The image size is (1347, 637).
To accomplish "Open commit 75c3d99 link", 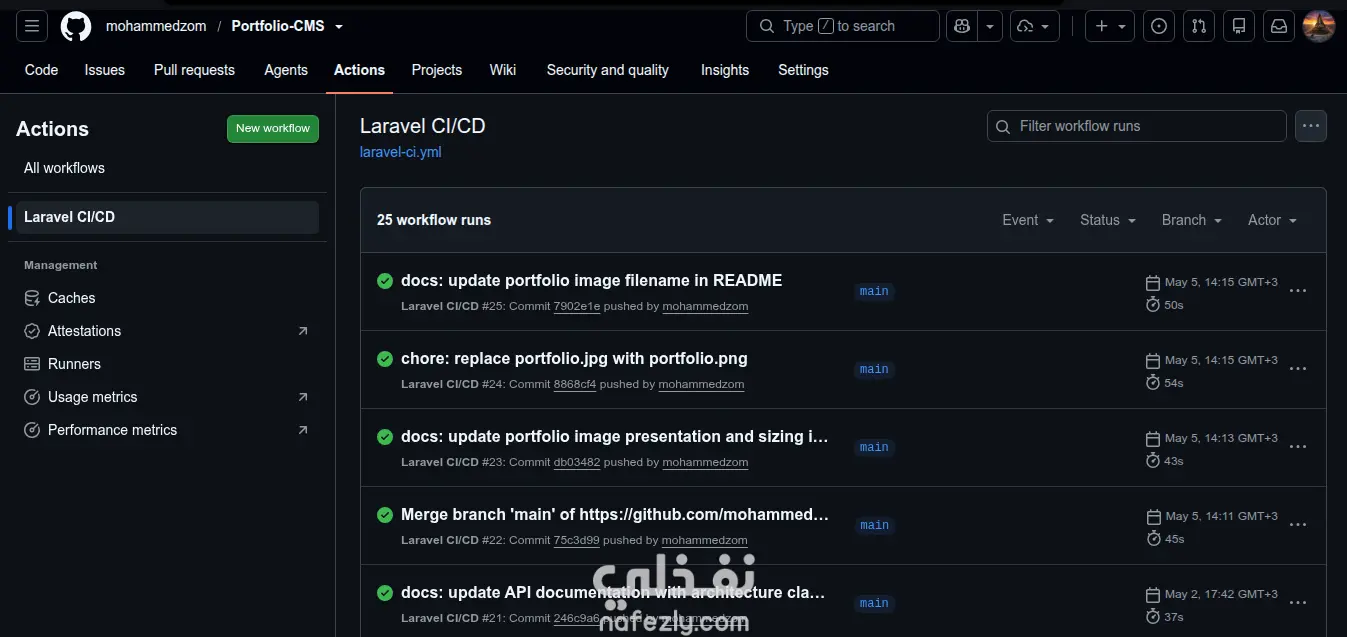I will coord(577,540).
